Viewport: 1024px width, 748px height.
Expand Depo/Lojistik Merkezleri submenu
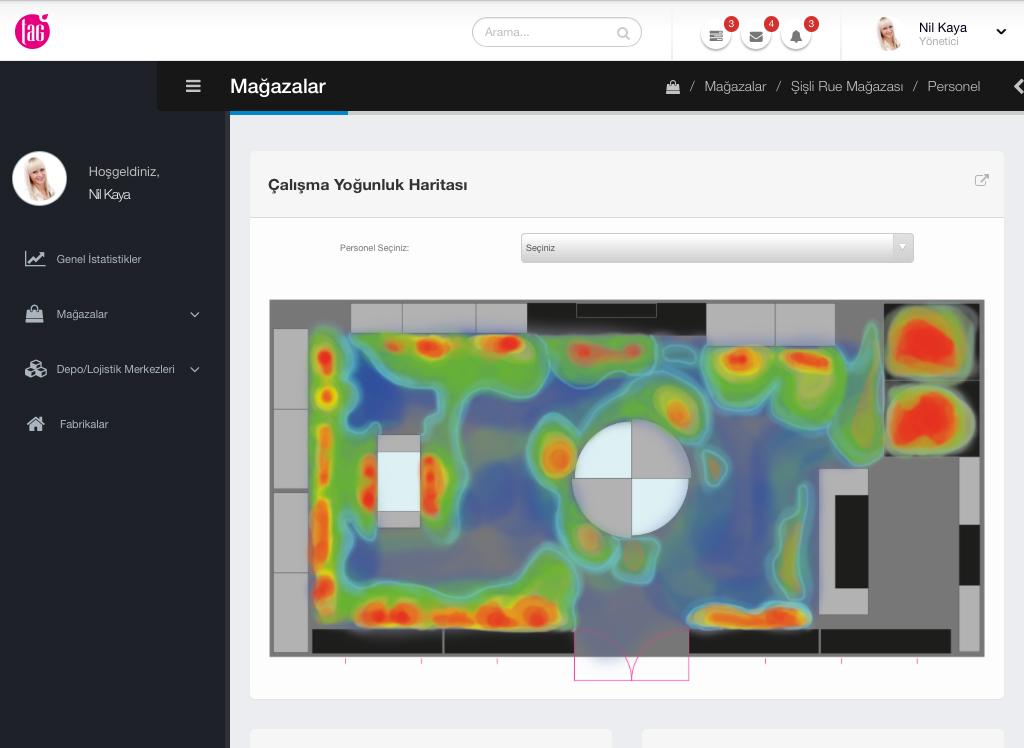(194, 369)
